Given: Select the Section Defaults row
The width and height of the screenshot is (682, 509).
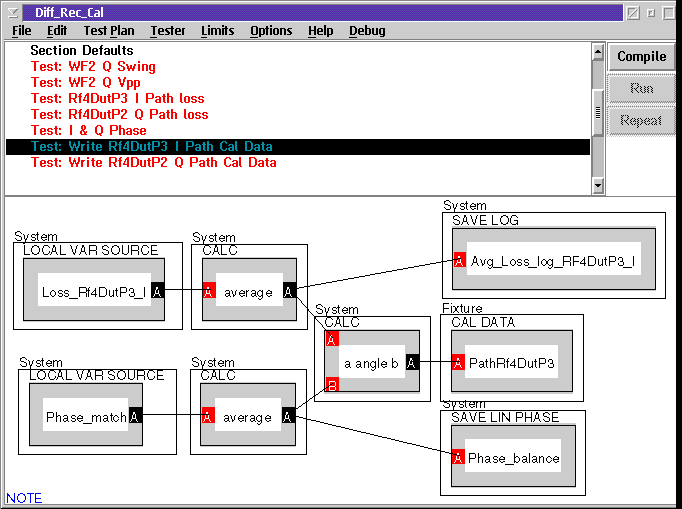Looking at the screenshot, I should pyautogui.click(x=298, y=50).
